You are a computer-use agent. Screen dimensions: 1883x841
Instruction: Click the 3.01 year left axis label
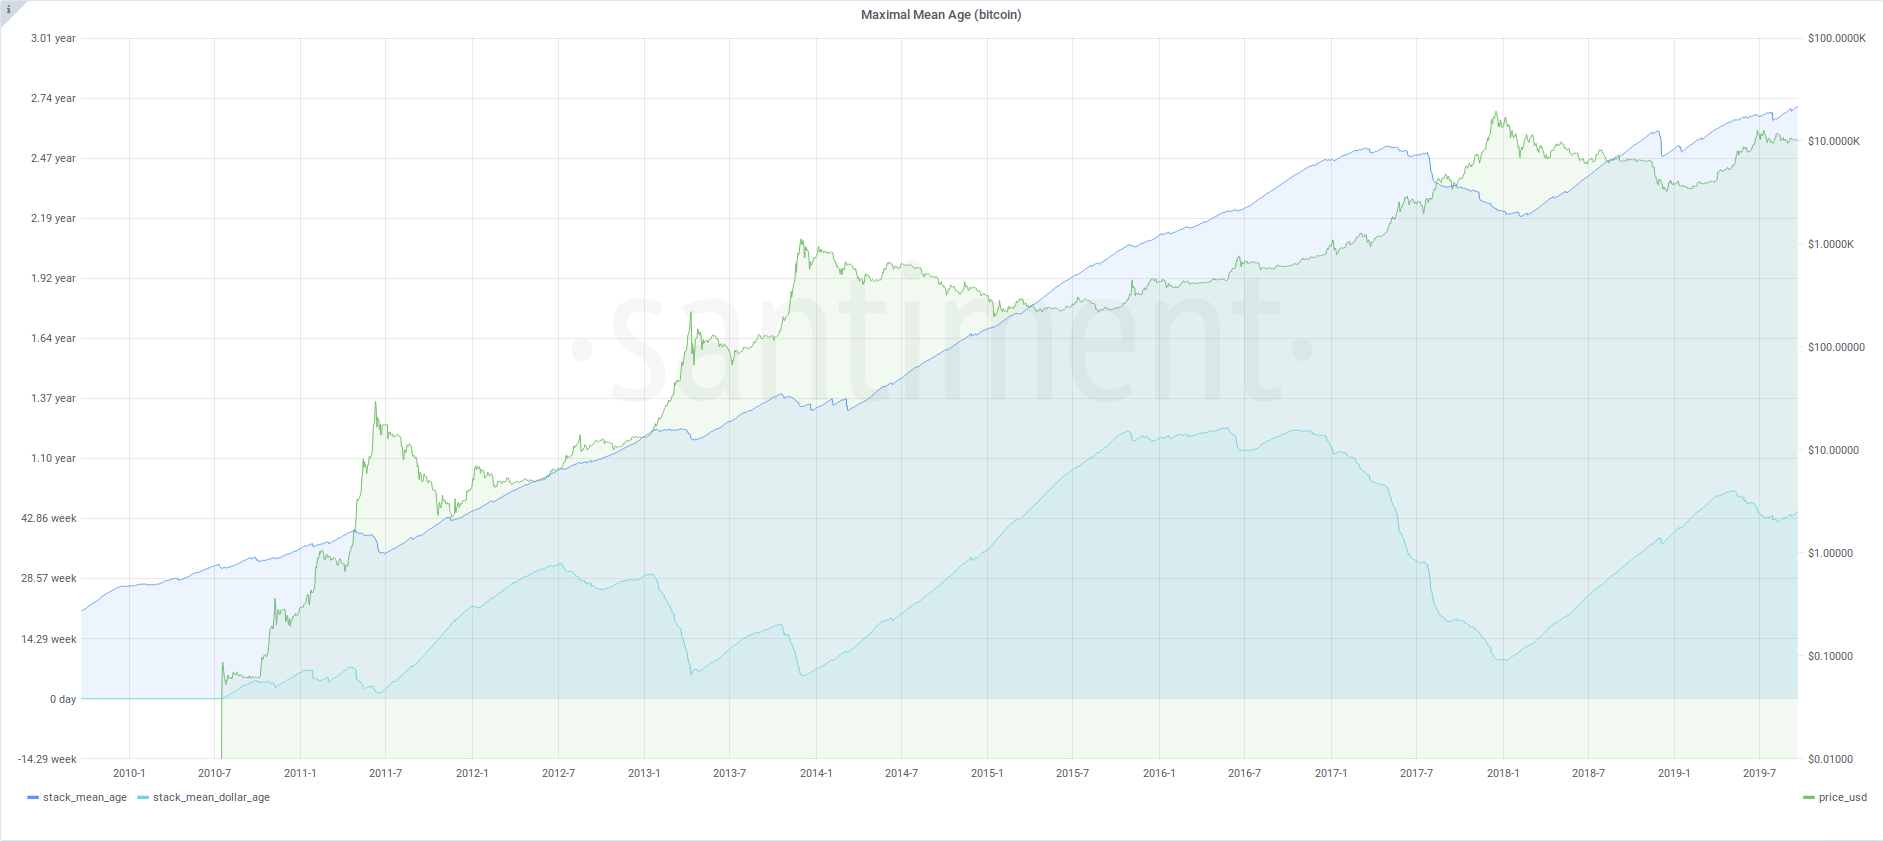tap(53, 39)
